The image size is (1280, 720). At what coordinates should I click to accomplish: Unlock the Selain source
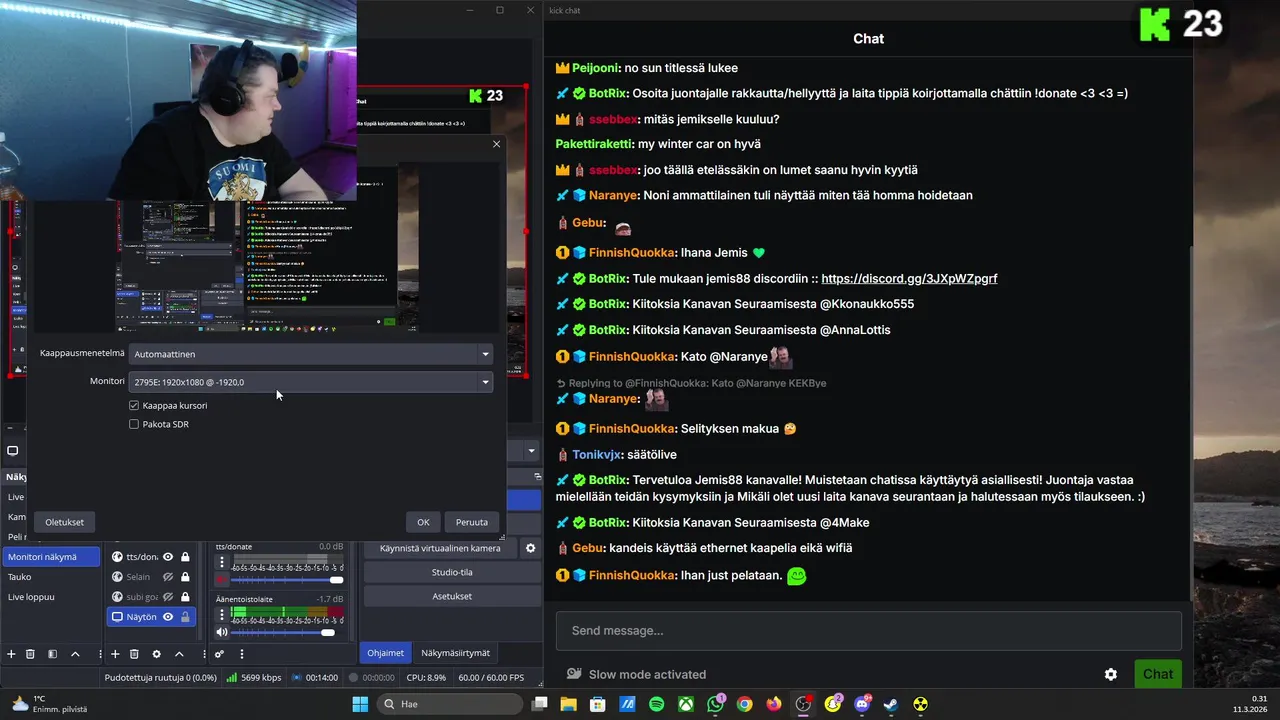[x=185, y=577]
